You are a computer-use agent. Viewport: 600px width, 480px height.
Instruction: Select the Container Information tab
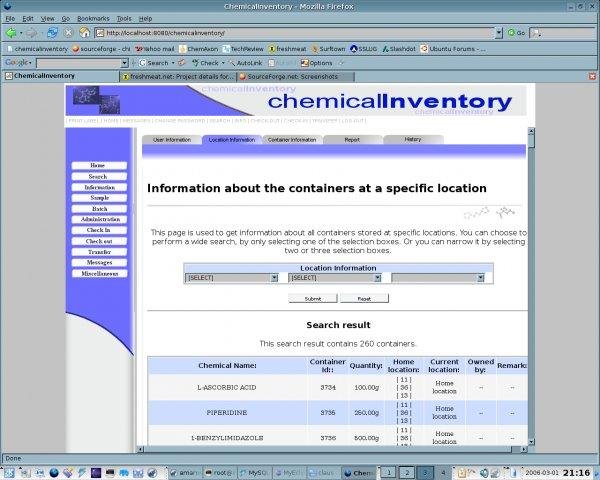(292, 140)
